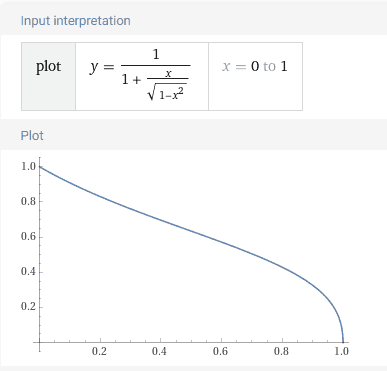
Task: Select the 'plot' label cell
Action: coord(48,76)
